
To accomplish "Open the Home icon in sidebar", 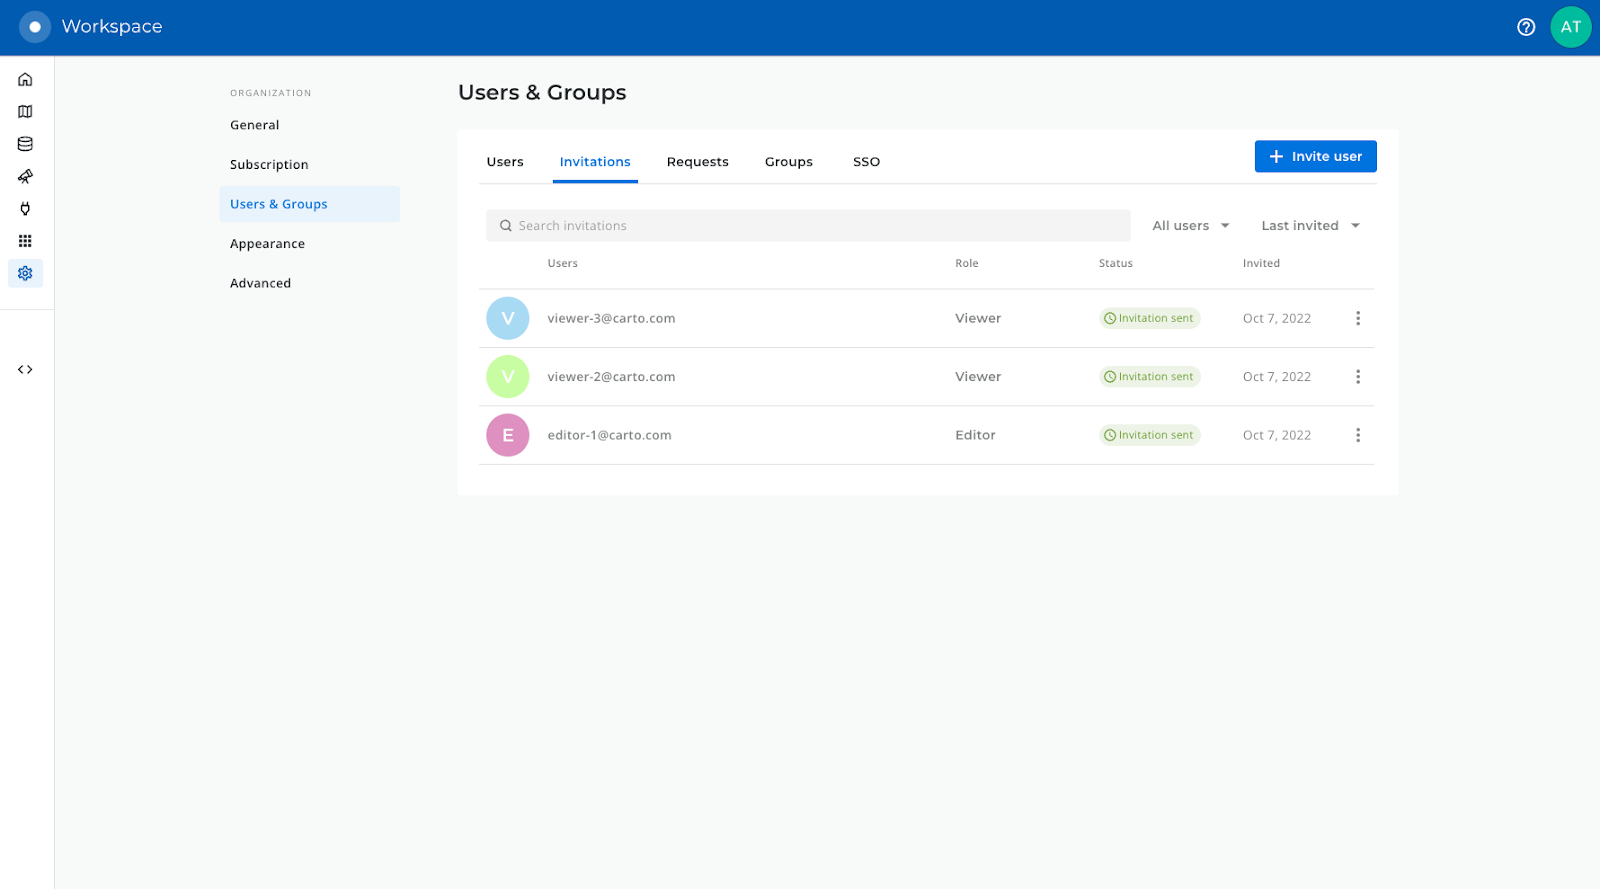I will click(25, 79).
